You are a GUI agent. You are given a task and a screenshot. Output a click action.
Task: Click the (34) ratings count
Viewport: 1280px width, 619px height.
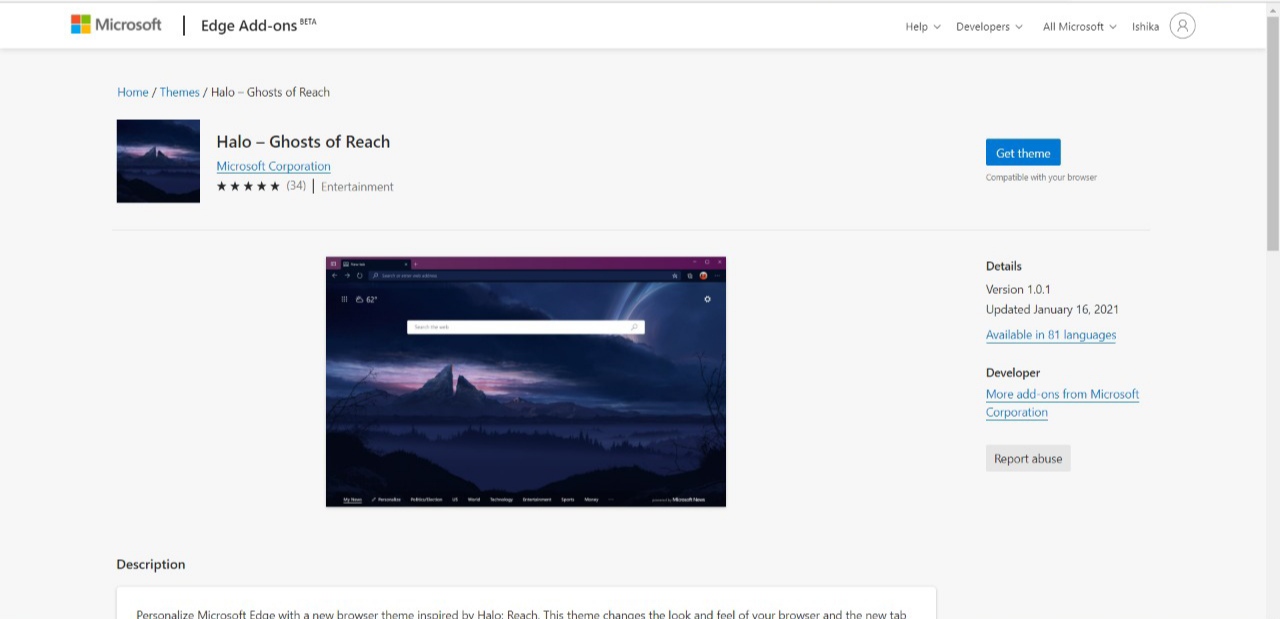pyautogui.click(x=296, y=186)
